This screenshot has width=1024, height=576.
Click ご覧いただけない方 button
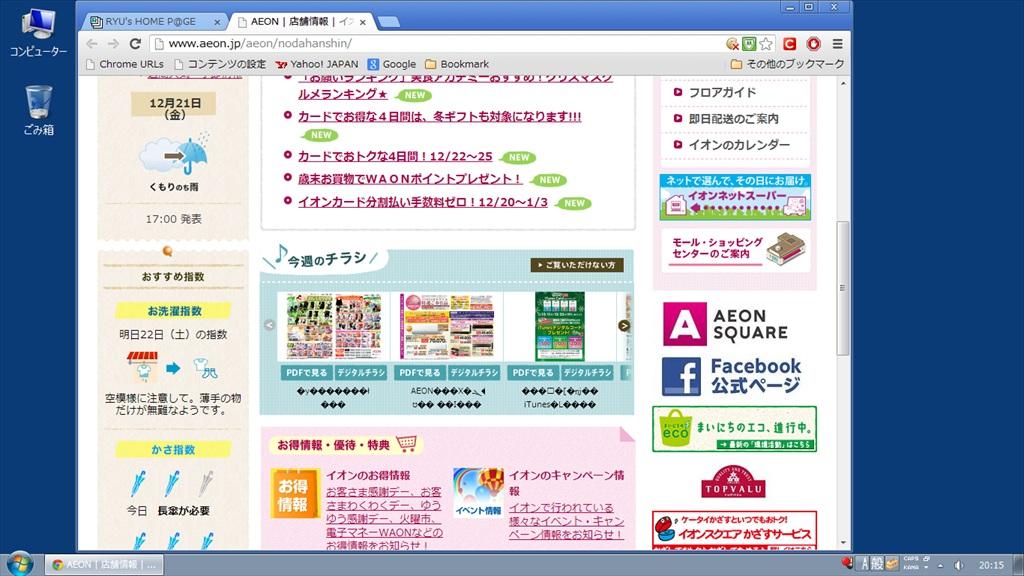tap(577, 265)
